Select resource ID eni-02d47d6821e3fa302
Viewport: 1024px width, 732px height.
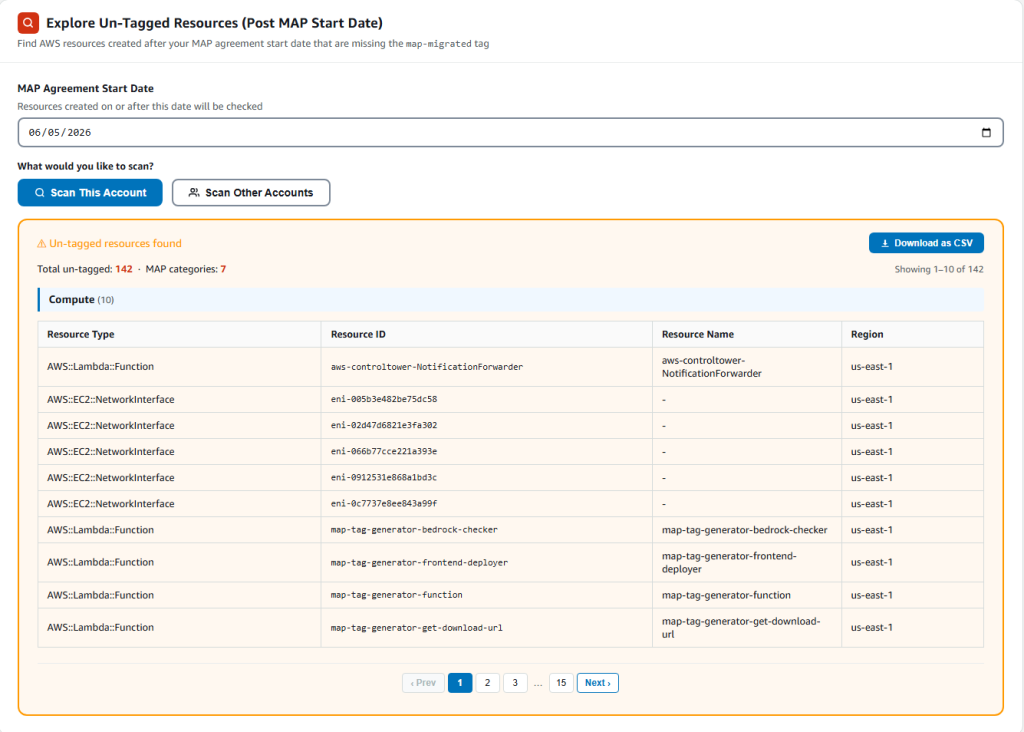(384, 425)
